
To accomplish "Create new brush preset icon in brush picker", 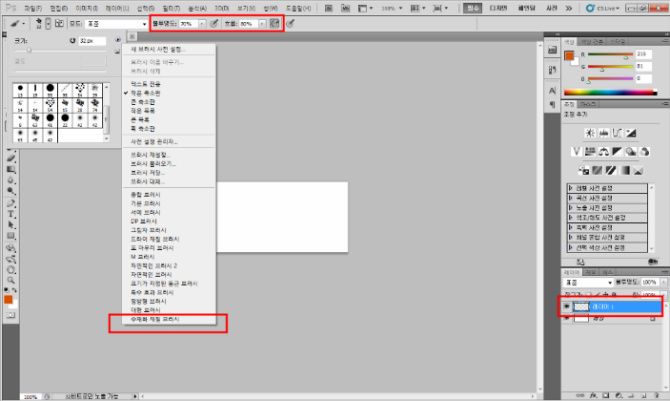I will click(x=117, y=52).
